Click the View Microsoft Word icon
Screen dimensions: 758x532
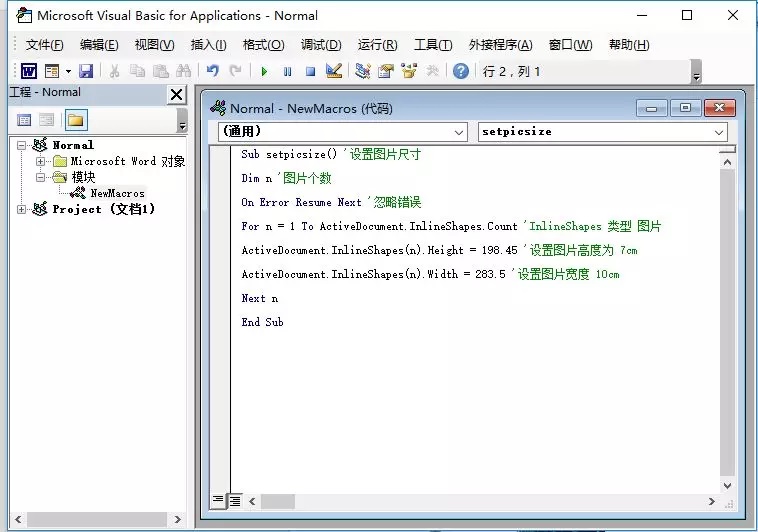tap(29, 72)
